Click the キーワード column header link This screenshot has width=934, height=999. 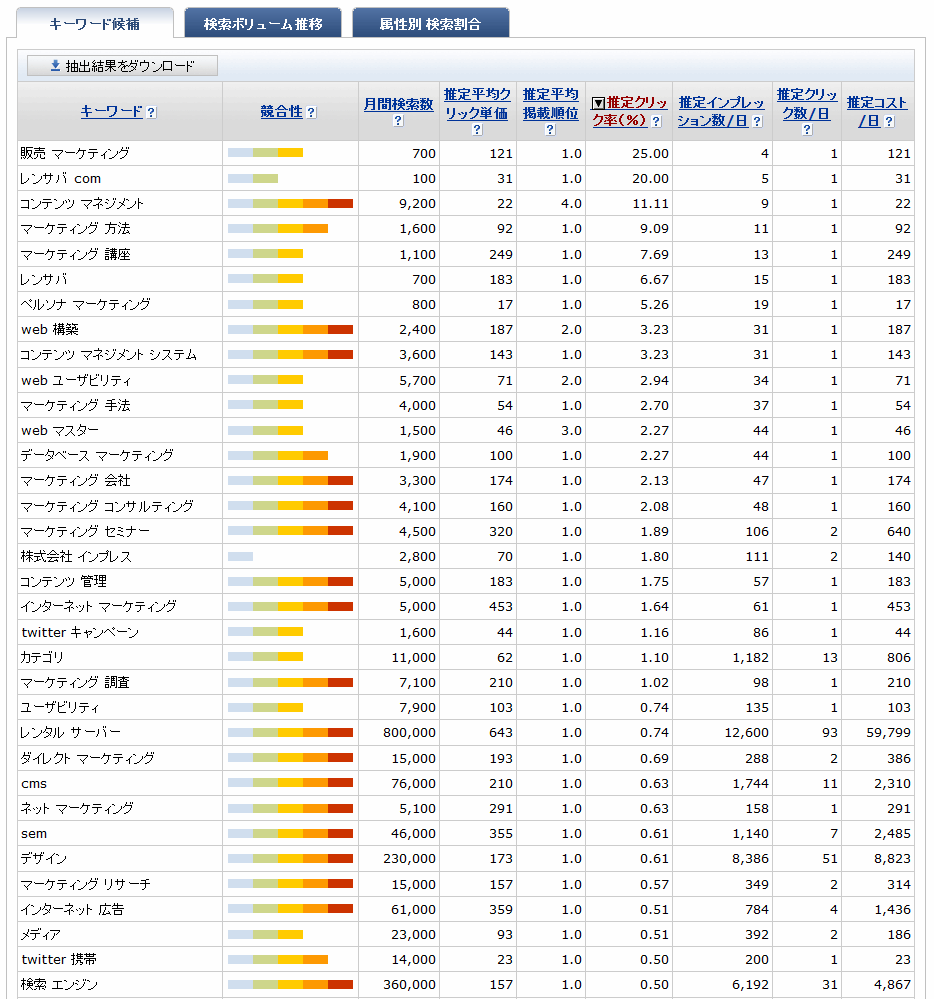[112, 112]
